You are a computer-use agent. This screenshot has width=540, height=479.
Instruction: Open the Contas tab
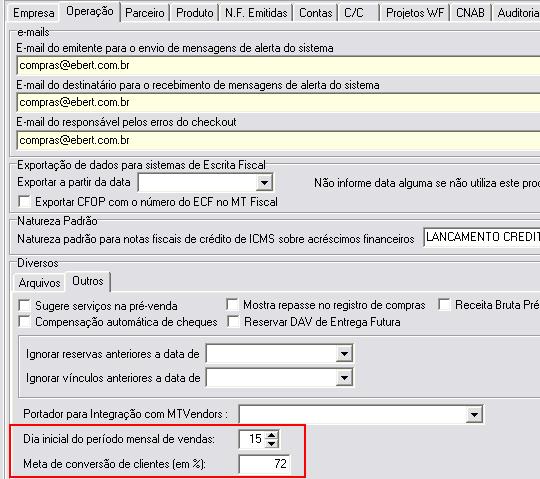pyautogui.click(x=315, y=13)
